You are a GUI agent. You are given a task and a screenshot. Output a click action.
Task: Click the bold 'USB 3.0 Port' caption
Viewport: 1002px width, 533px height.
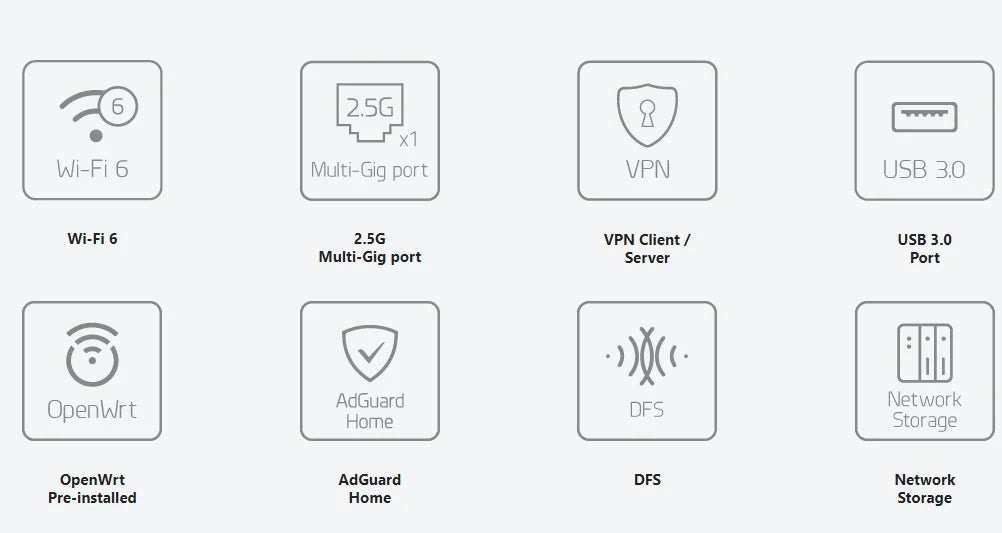924,248
